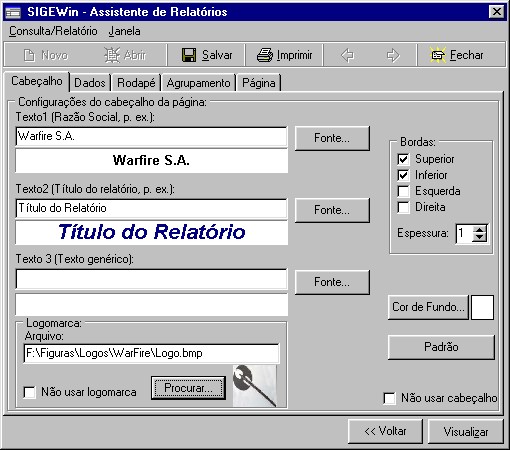Switch to the Agrupamento tab

coord(198,83)
